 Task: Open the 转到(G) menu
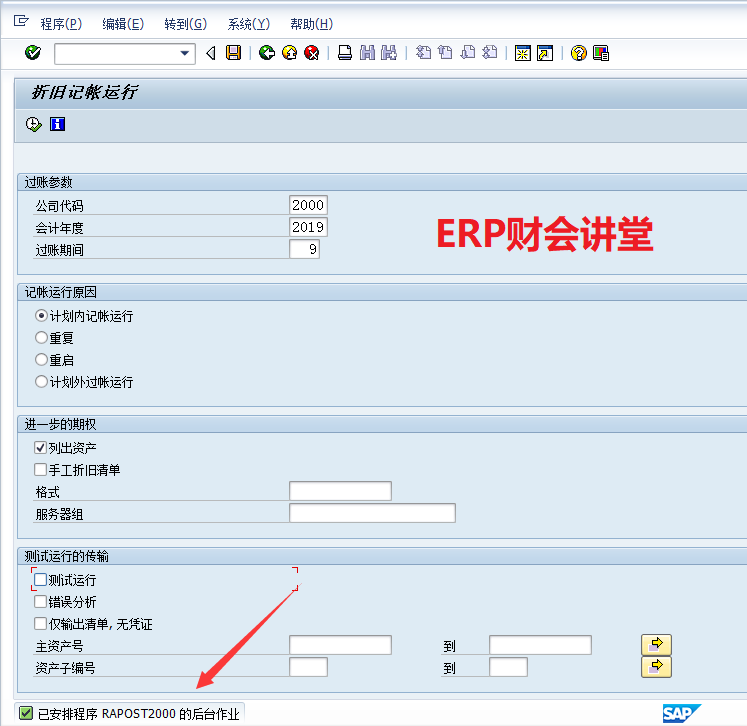coord(185,24)
